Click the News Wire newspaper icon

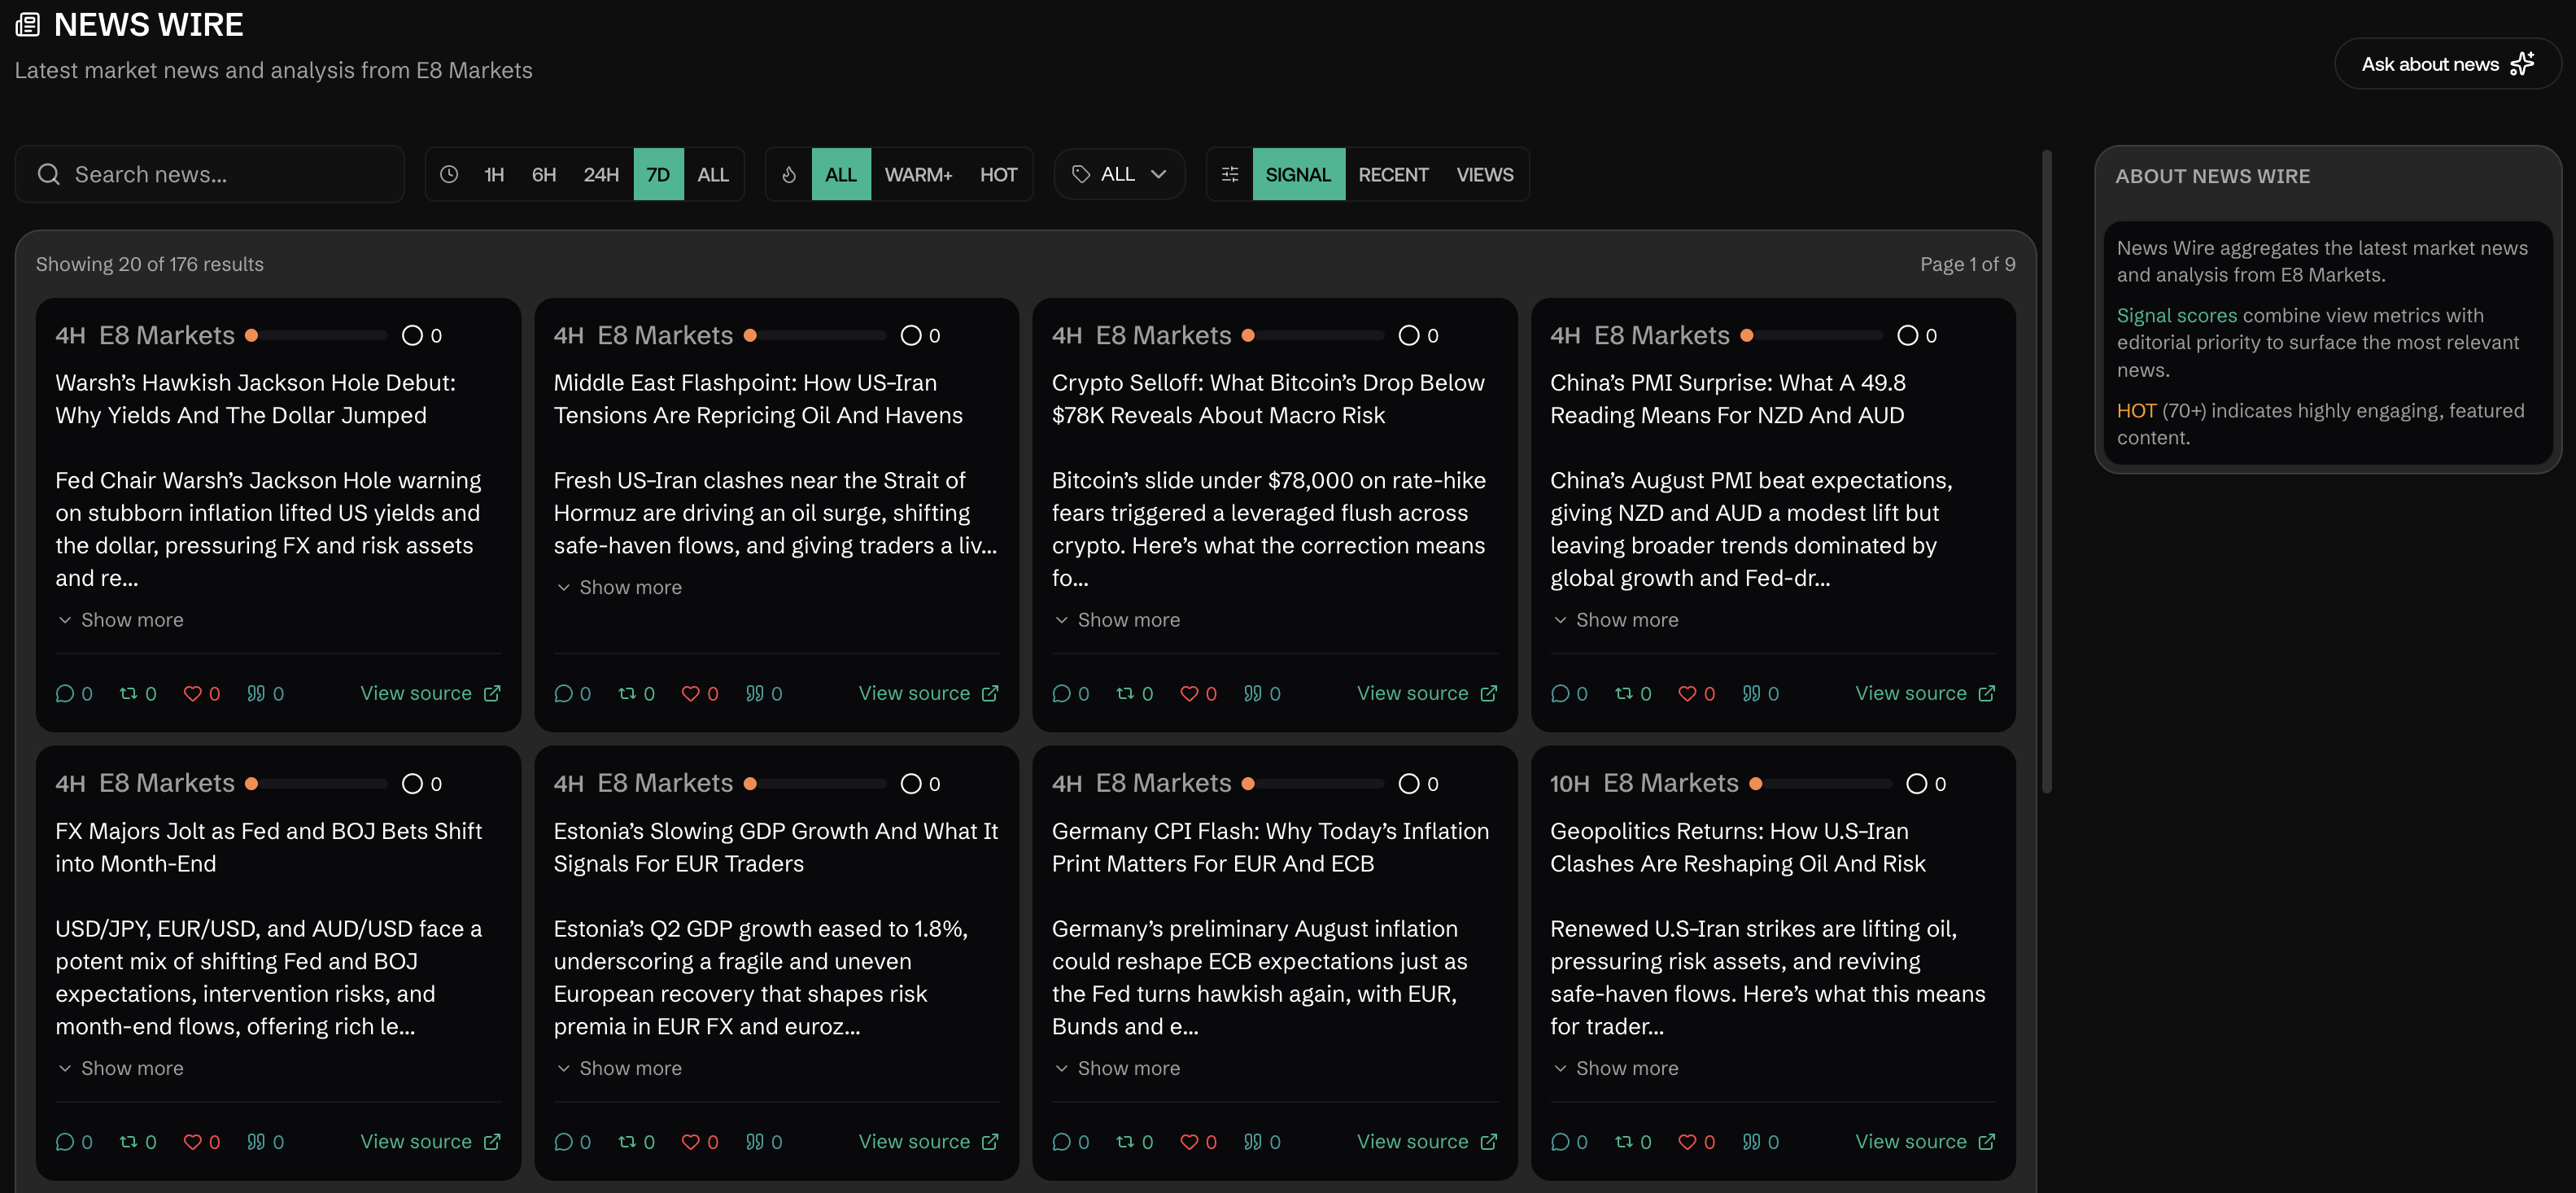(28, 24)
